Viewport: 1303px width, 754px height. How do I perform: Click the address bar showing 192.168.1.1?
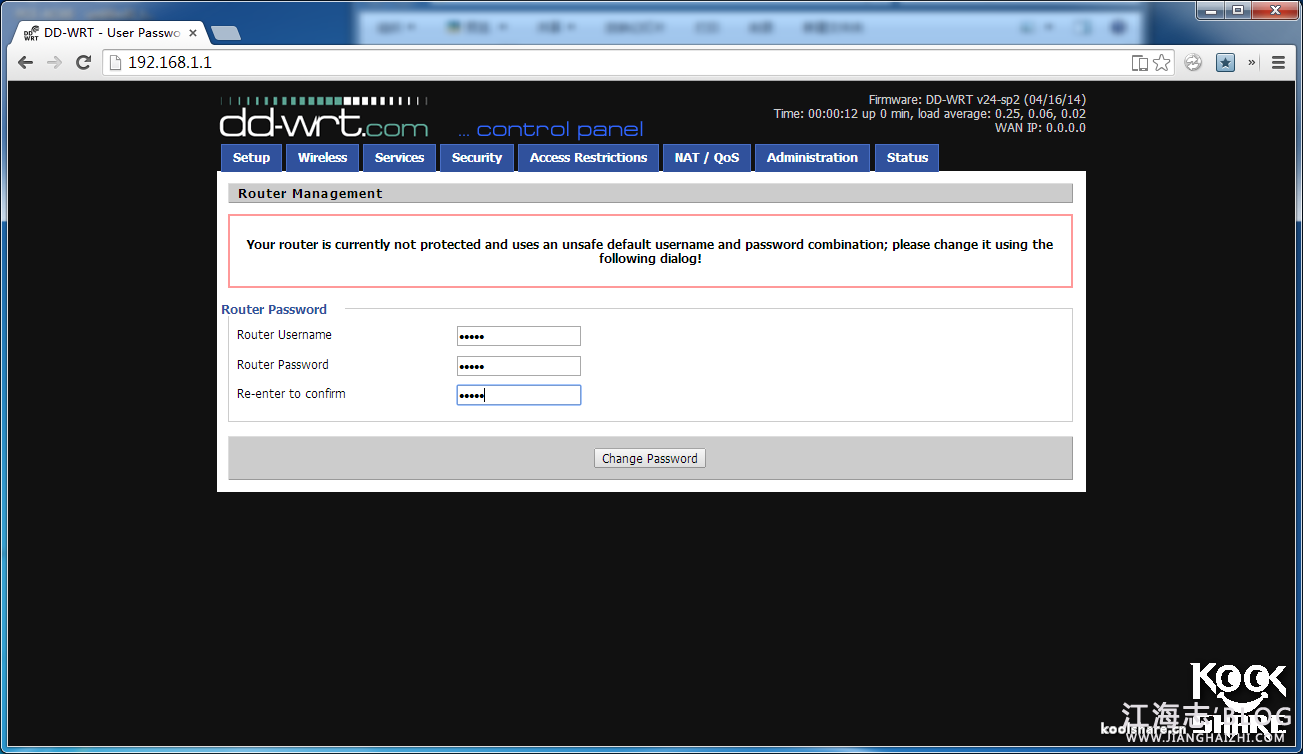click(x=600, y=63)
